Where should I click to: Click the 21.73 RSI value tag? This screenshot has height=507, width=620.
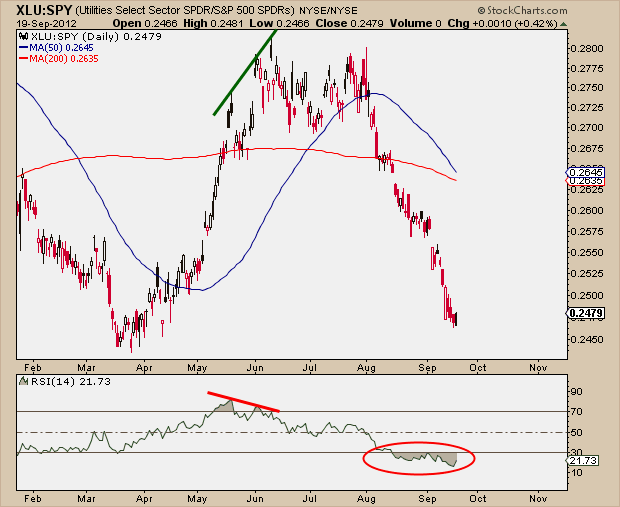click(x=583, y=461)
